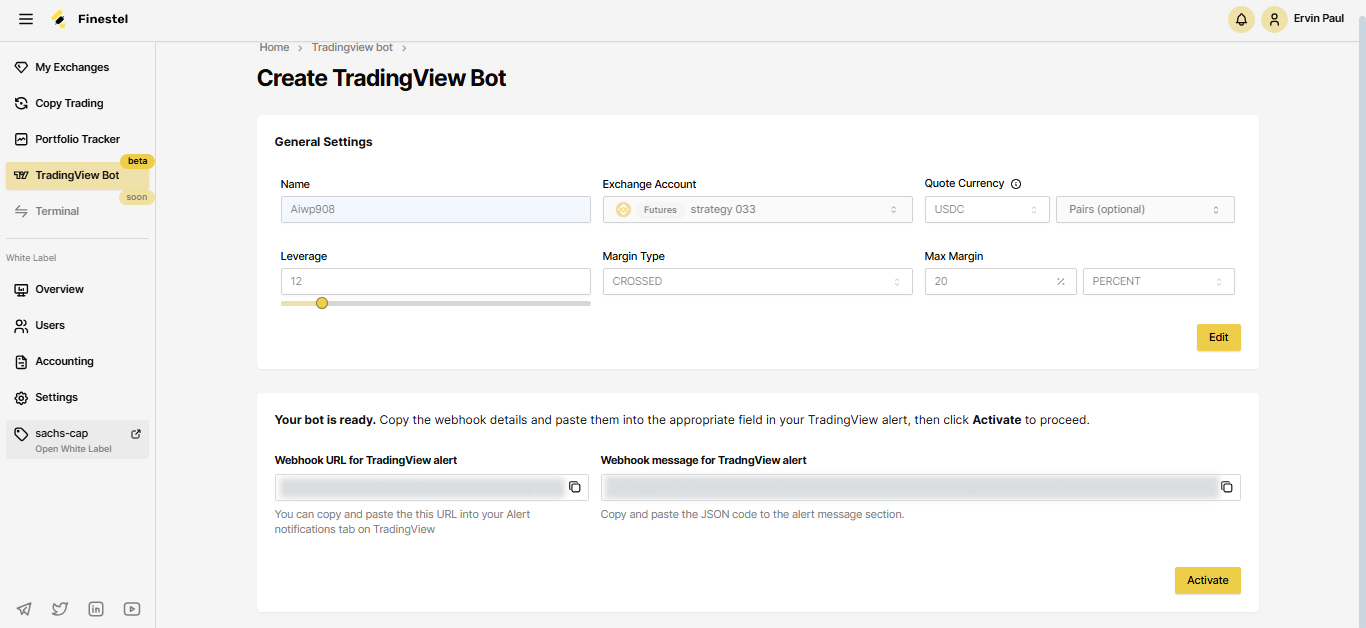Expand the Exchange Account dropdown
Screen dimensions: 1366x628
757,209
